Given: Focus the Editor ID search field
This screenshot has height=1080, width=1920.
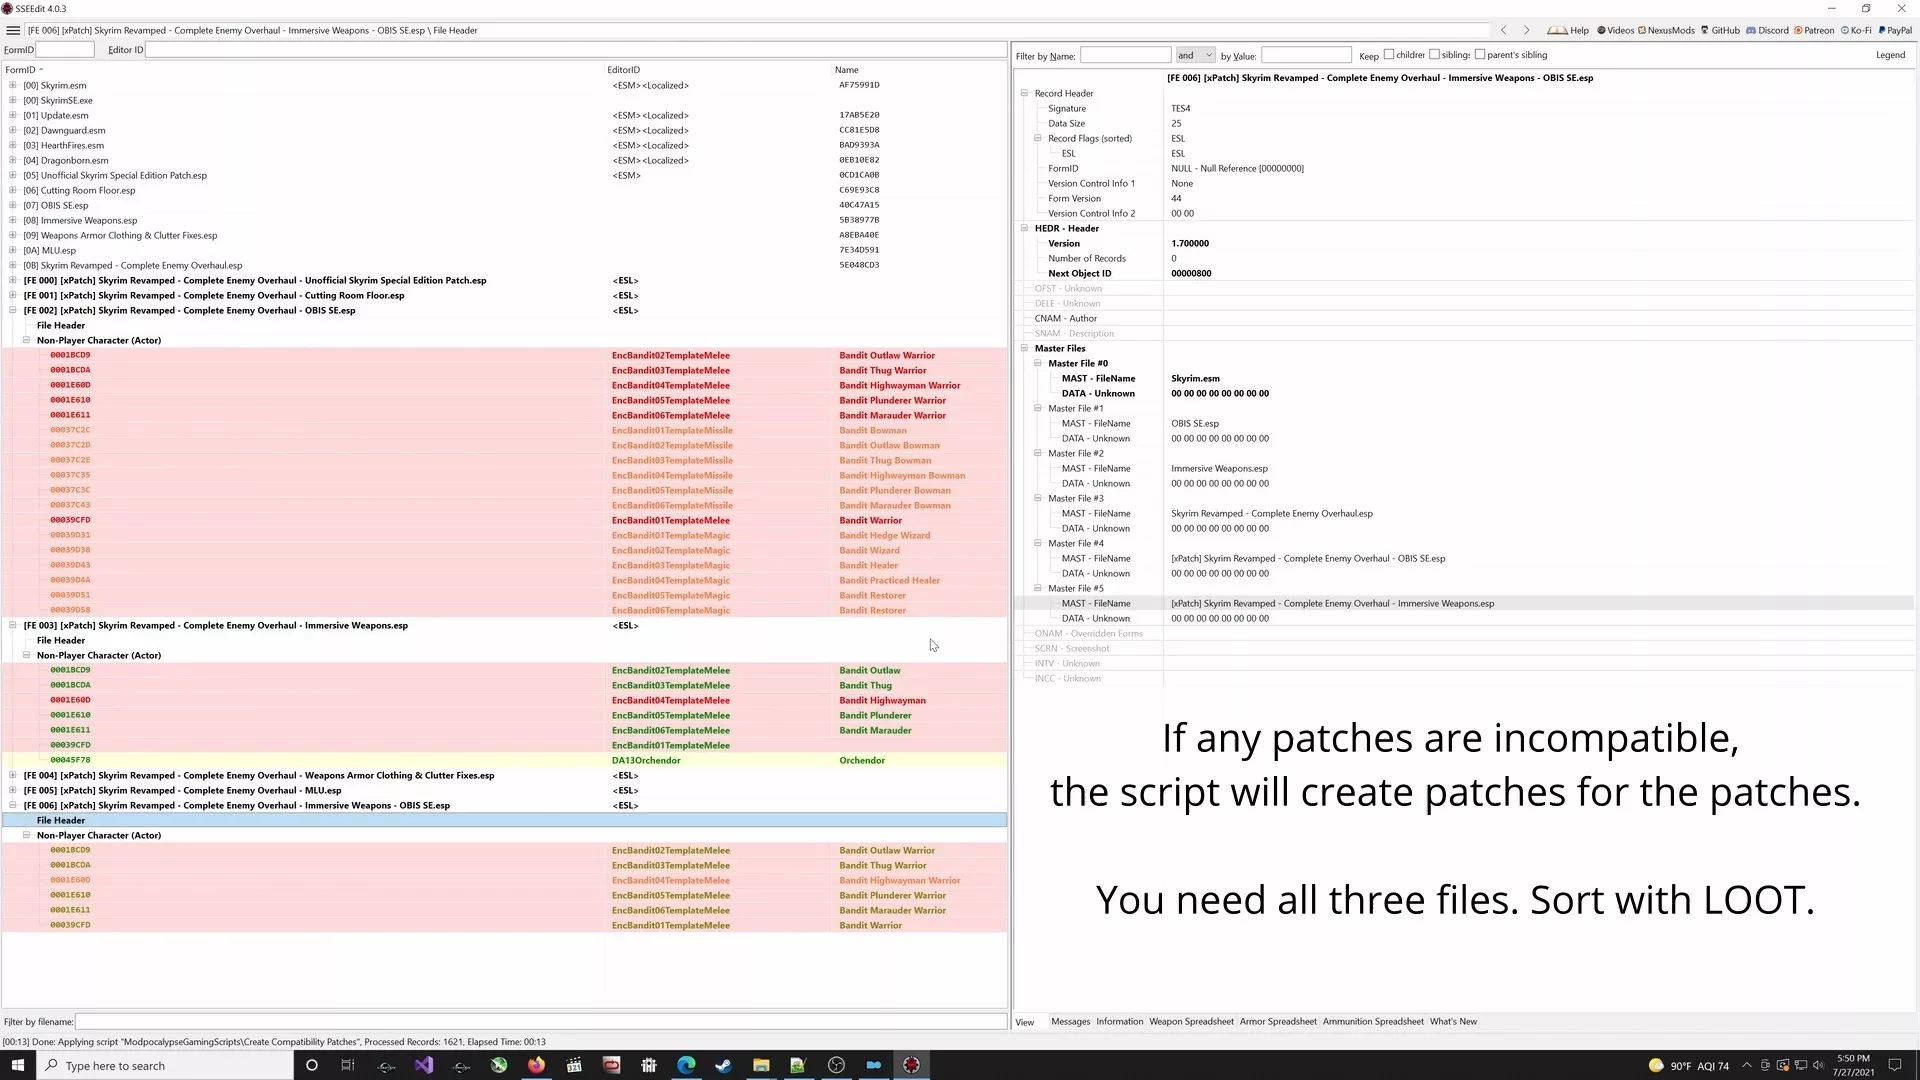Looking at the screenshot, I should coord(576,49).
